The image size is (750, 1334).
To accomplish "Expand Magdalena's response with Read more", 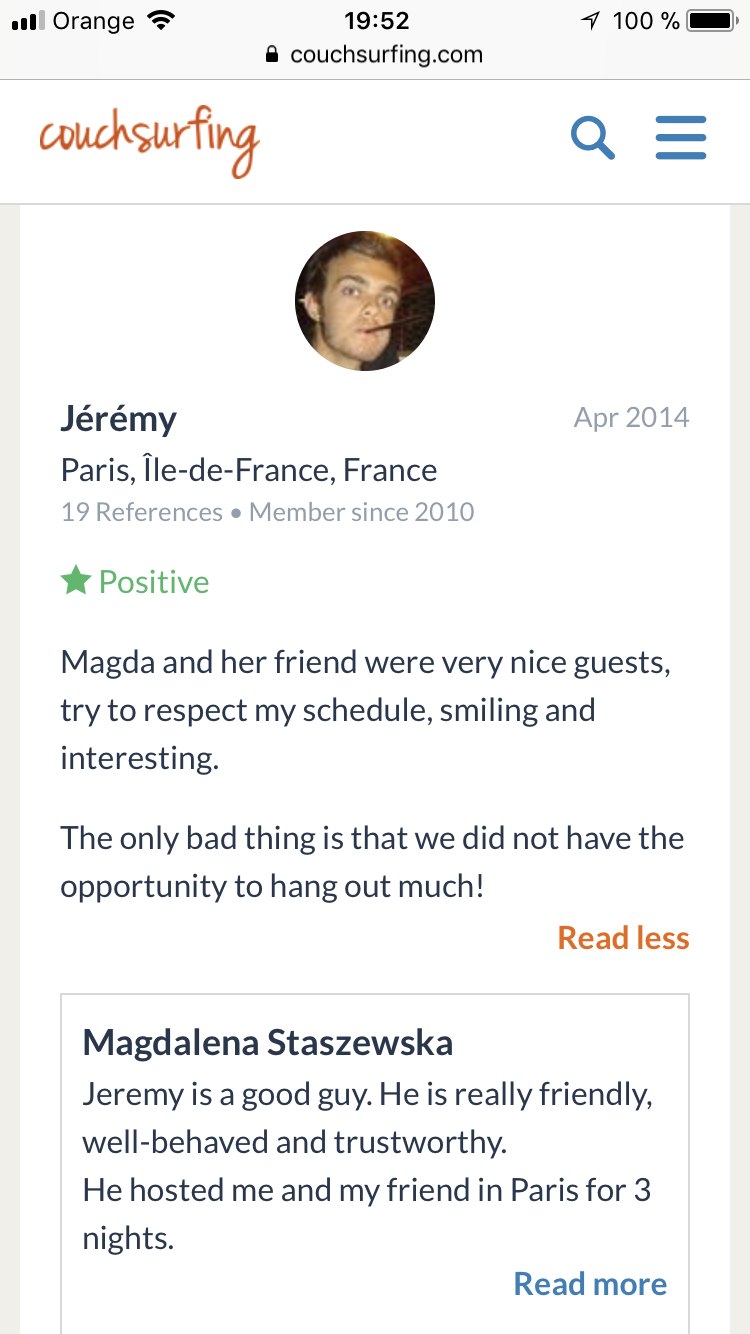I will click(590, 1284).
